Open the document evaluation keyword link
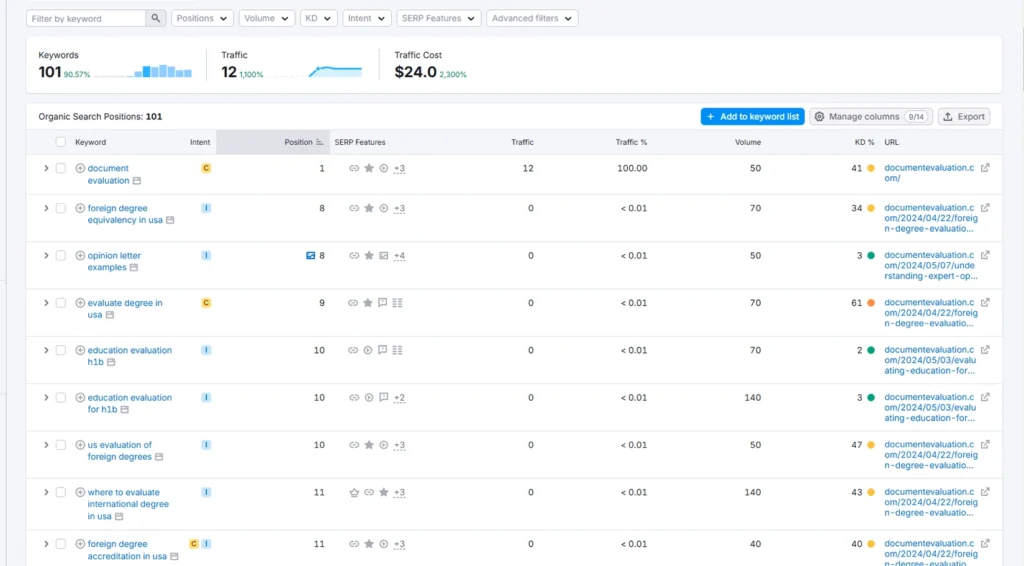Screen dimensions: 1024x566 [x=108, y=174]
